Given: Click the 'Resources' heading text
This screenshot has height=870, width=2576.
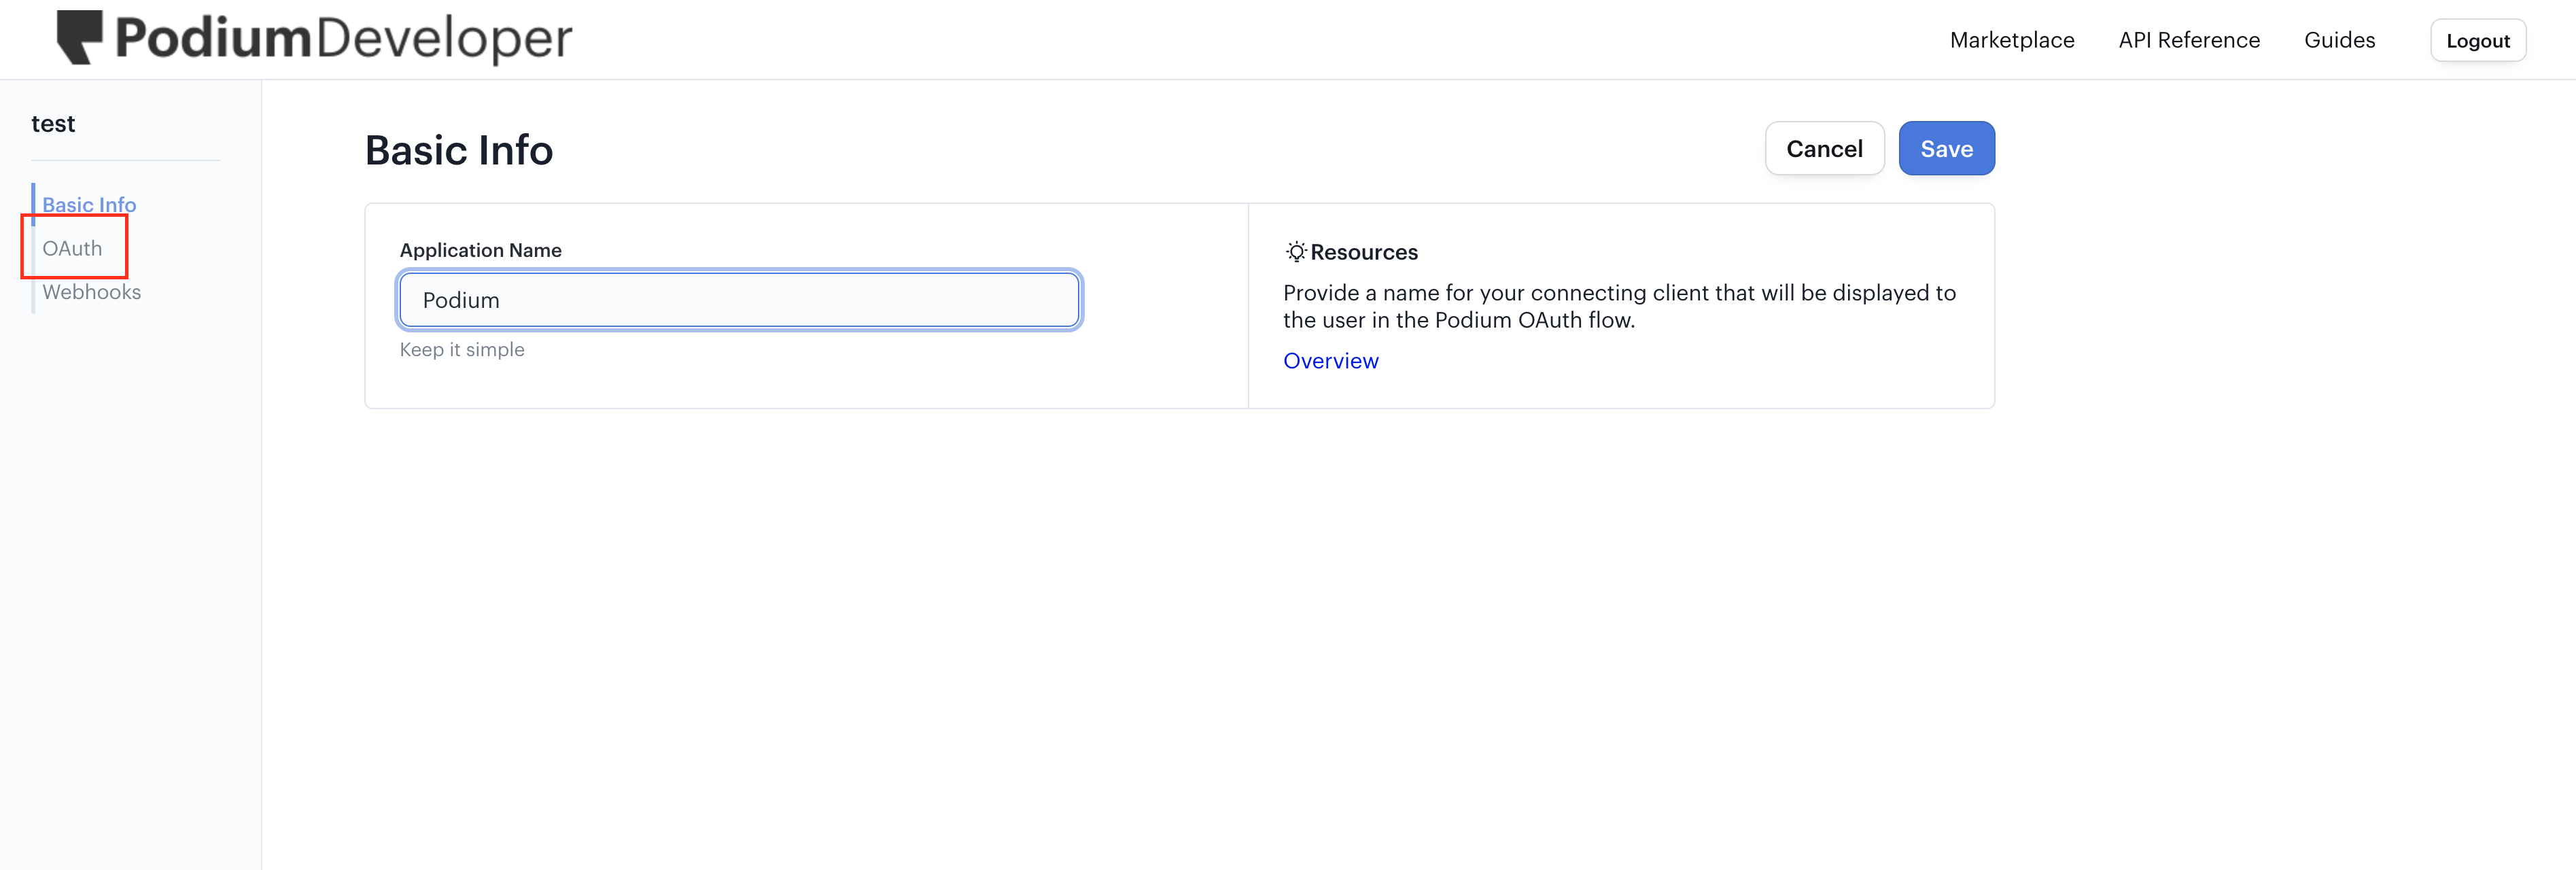Looking at the screenshot, I should pyautogui.click(x=1364, y=252).
